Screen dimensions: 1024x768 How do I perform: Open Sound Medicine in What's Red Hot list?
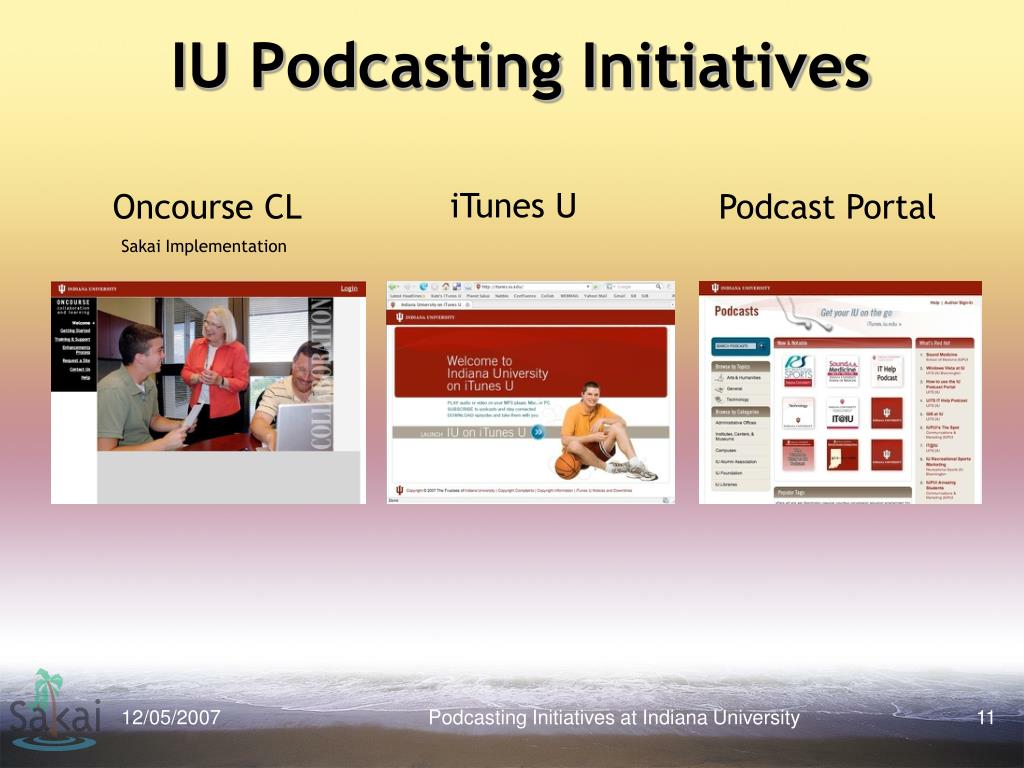942,355
